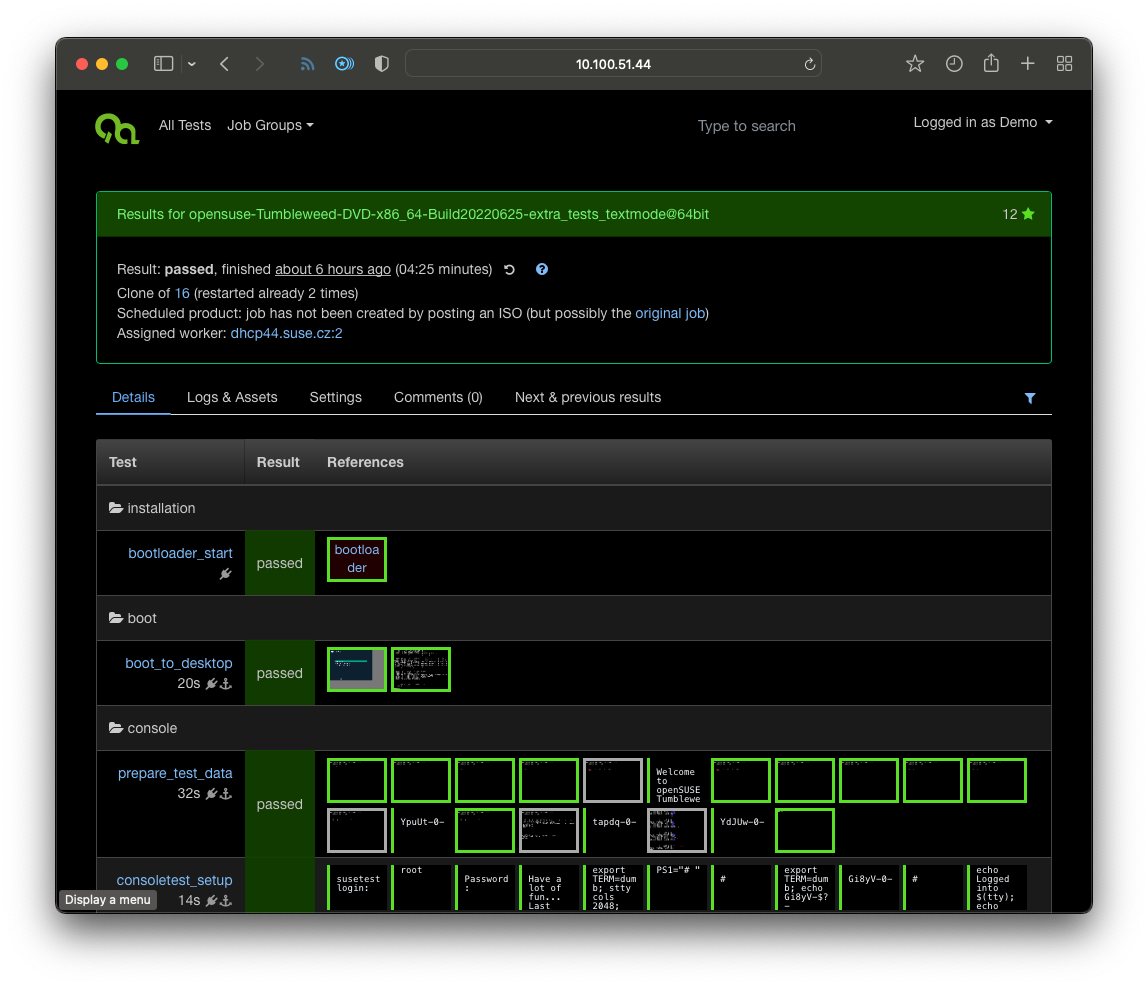
Task: Click the anchor icon beside 32s
Action: pos(226,794)
